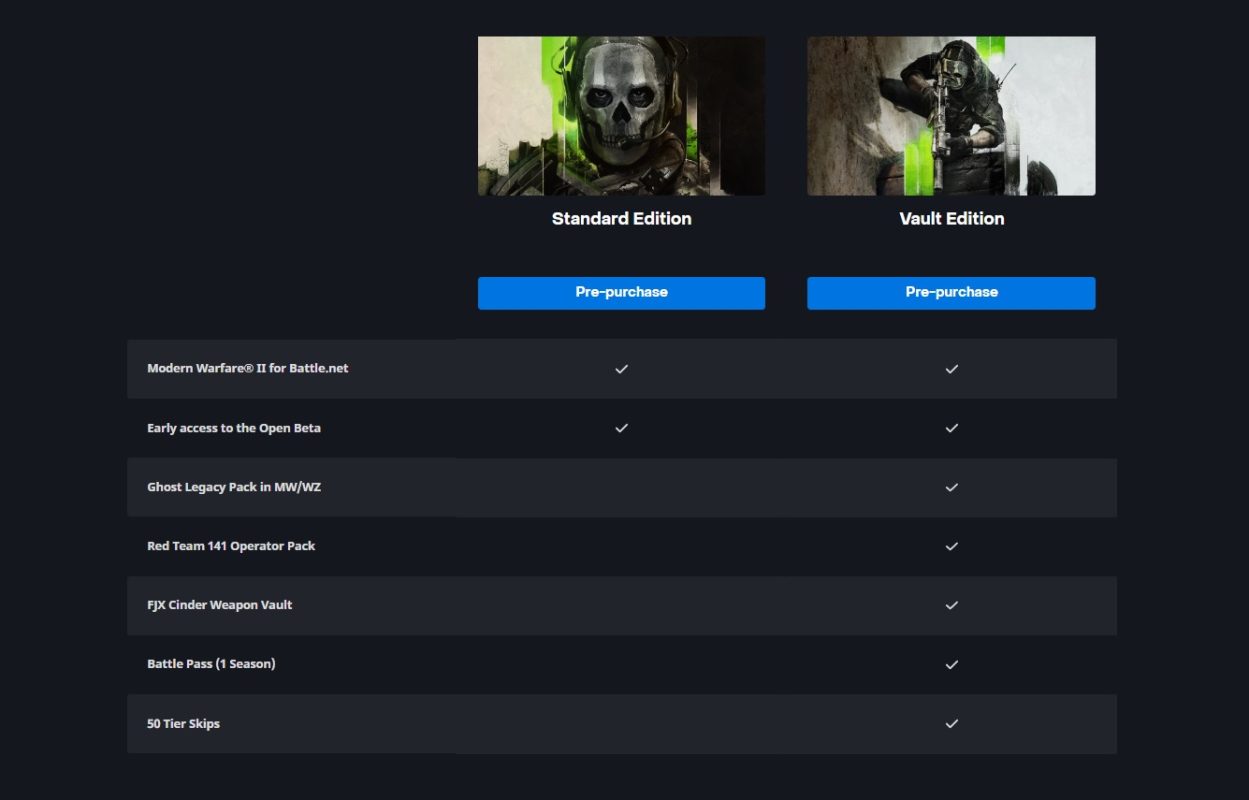
Task: Click Vault checkmark for Battle Pass row
Action: [951, 664]
